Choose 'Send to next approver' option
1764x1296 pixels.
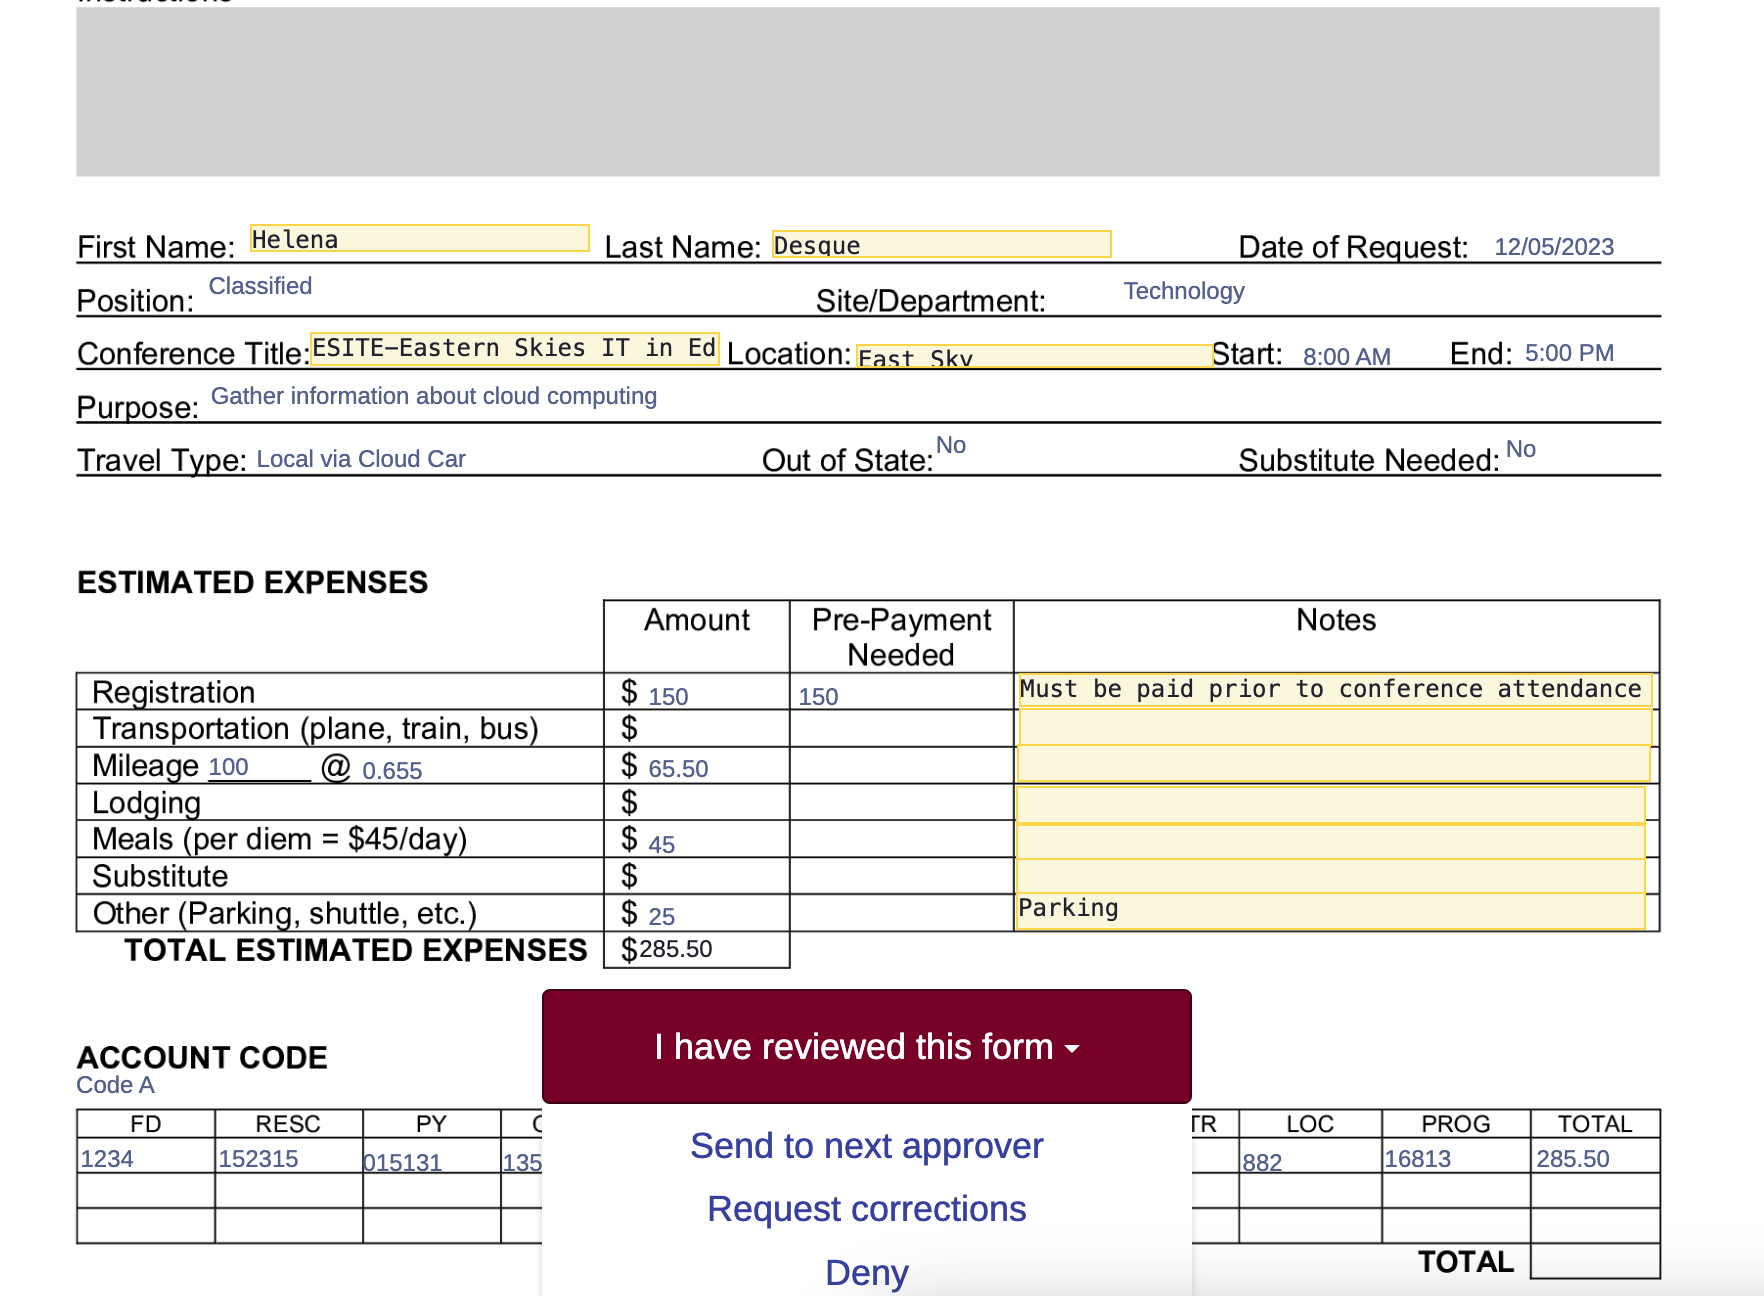point(866,1146)
